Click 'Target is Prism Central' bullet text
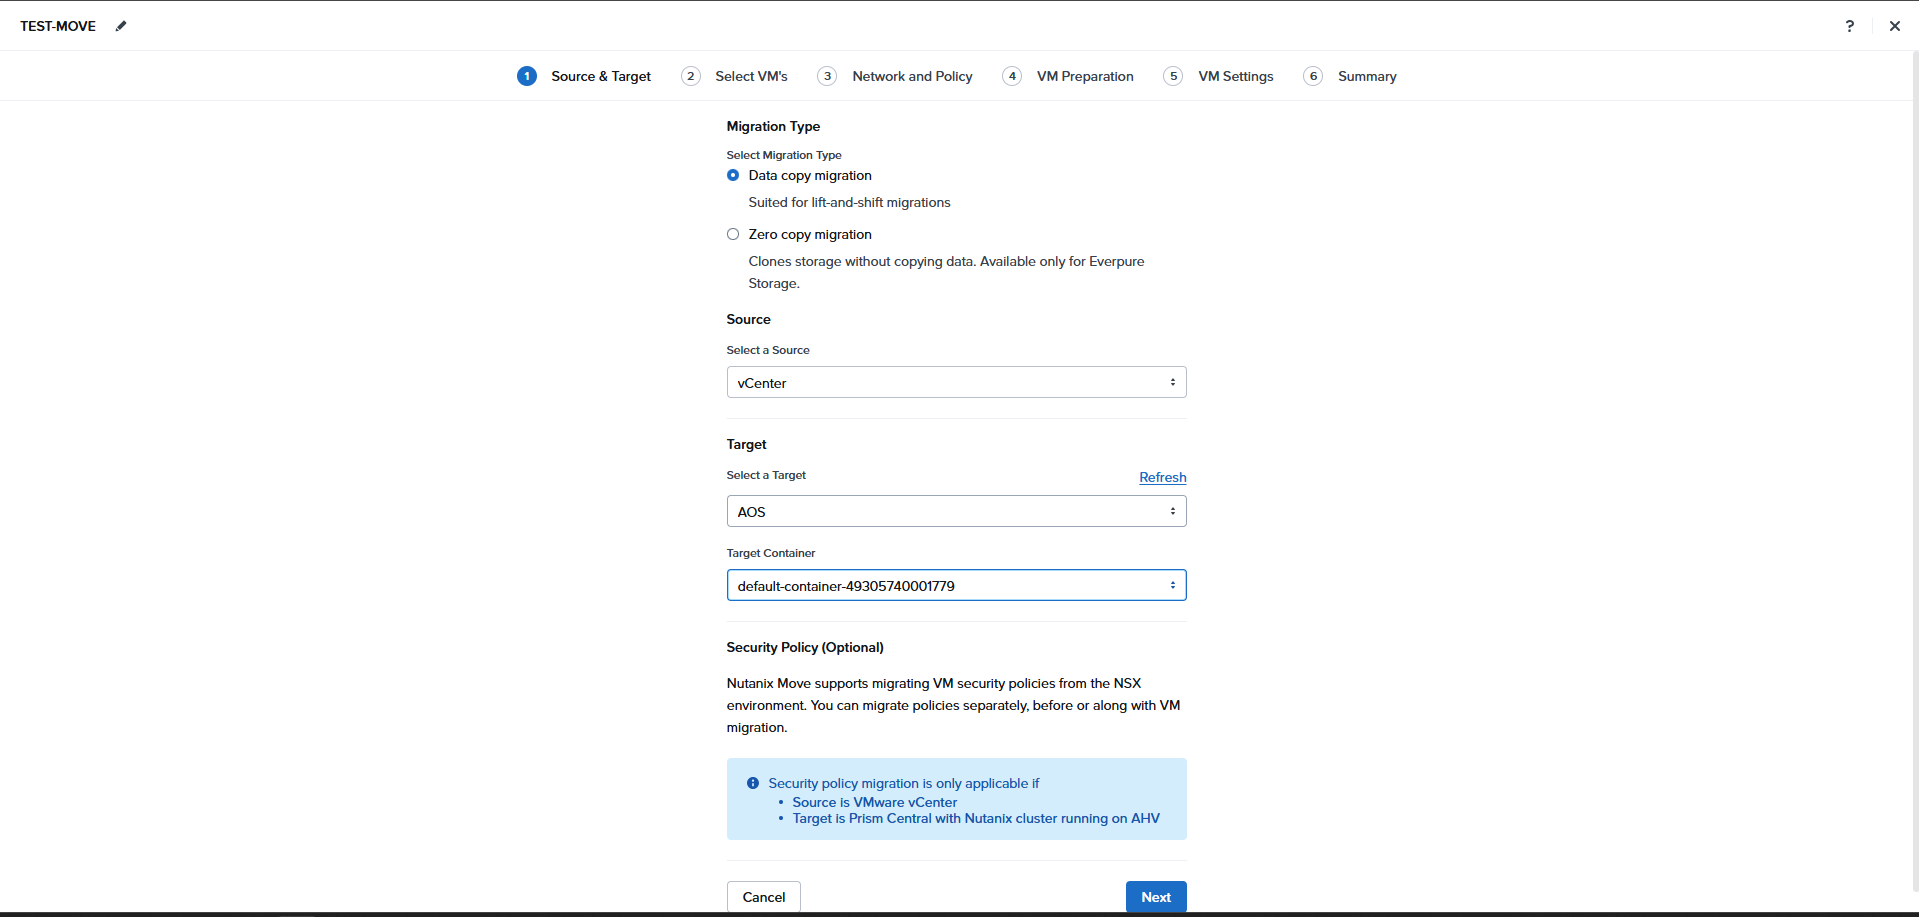 tap(976, 818)
